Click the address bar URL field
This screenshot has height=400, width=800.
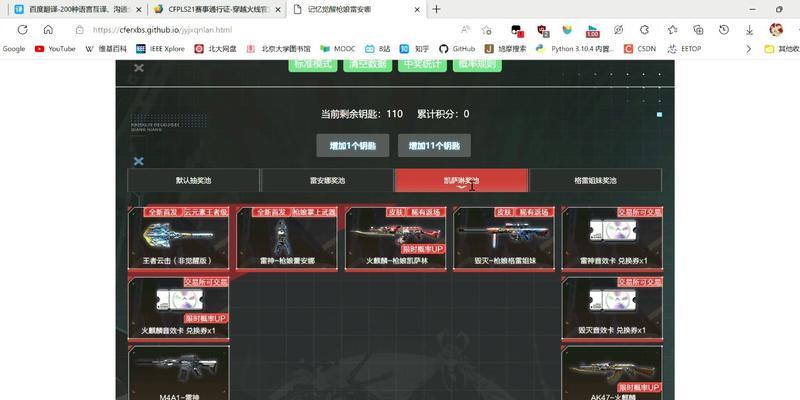pos(265,30)
